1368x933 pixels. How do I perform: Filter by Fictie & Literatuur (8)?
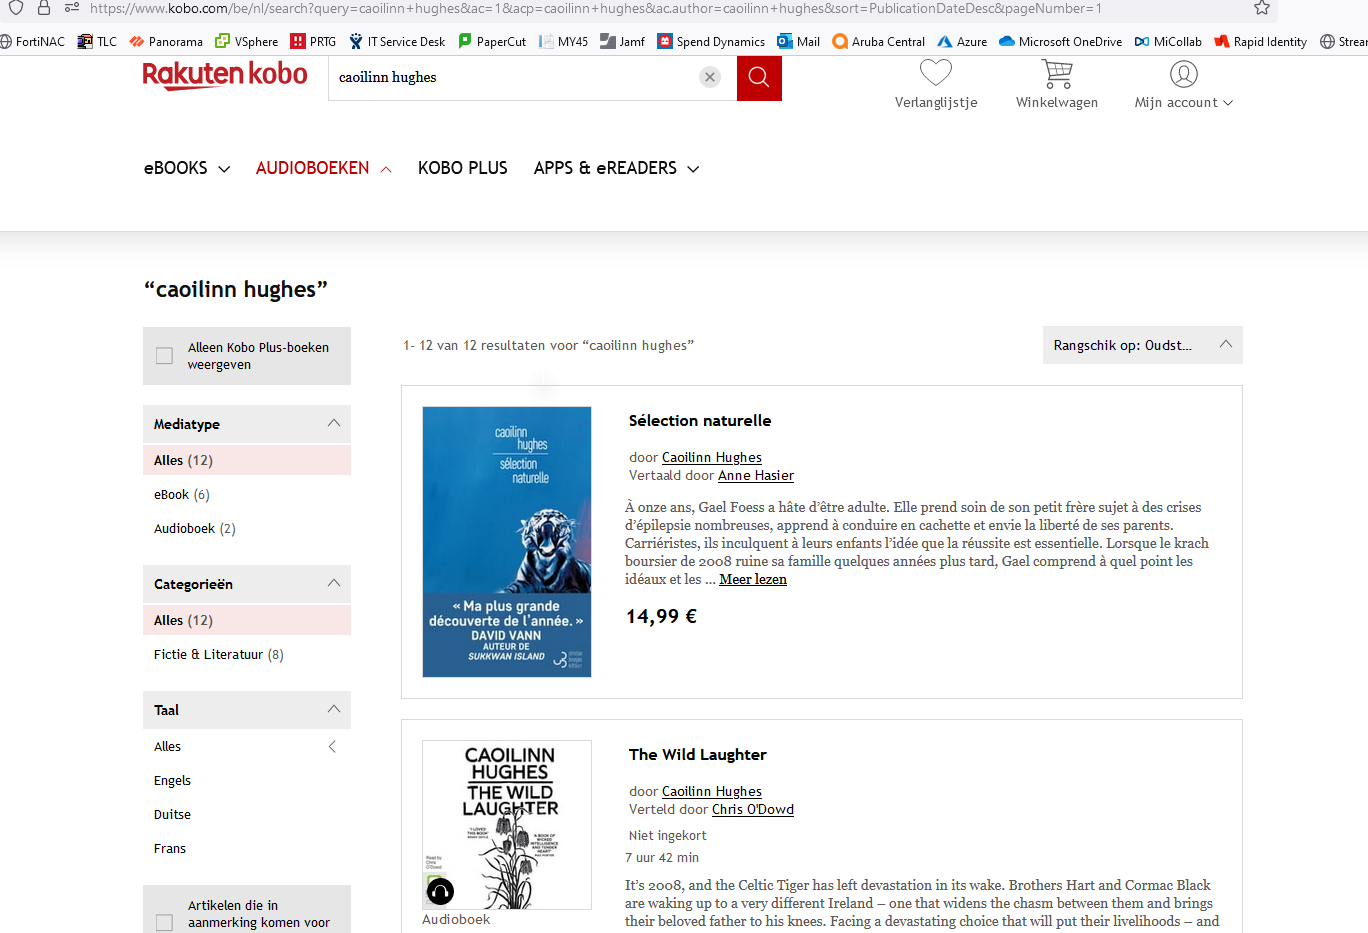point(219,654)
